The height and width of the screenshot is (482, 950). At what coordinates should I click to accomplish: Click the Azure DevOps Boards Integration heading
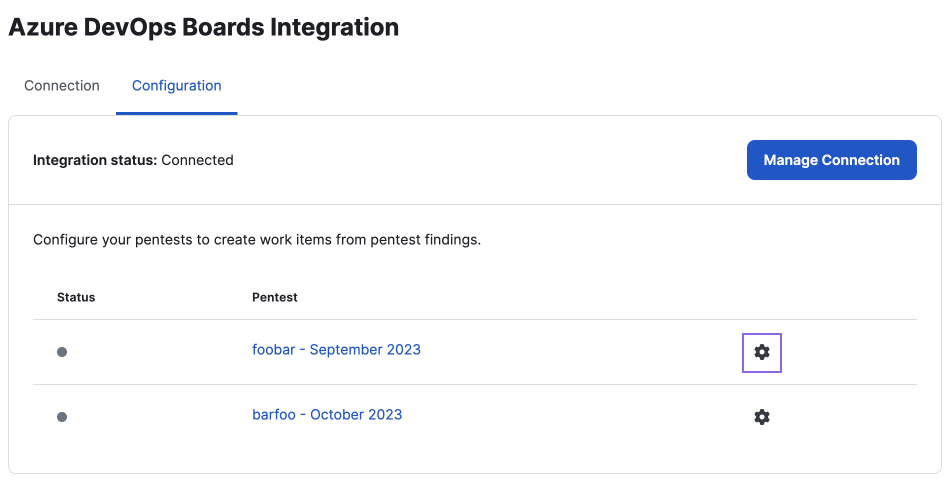(x=204, y=27)
